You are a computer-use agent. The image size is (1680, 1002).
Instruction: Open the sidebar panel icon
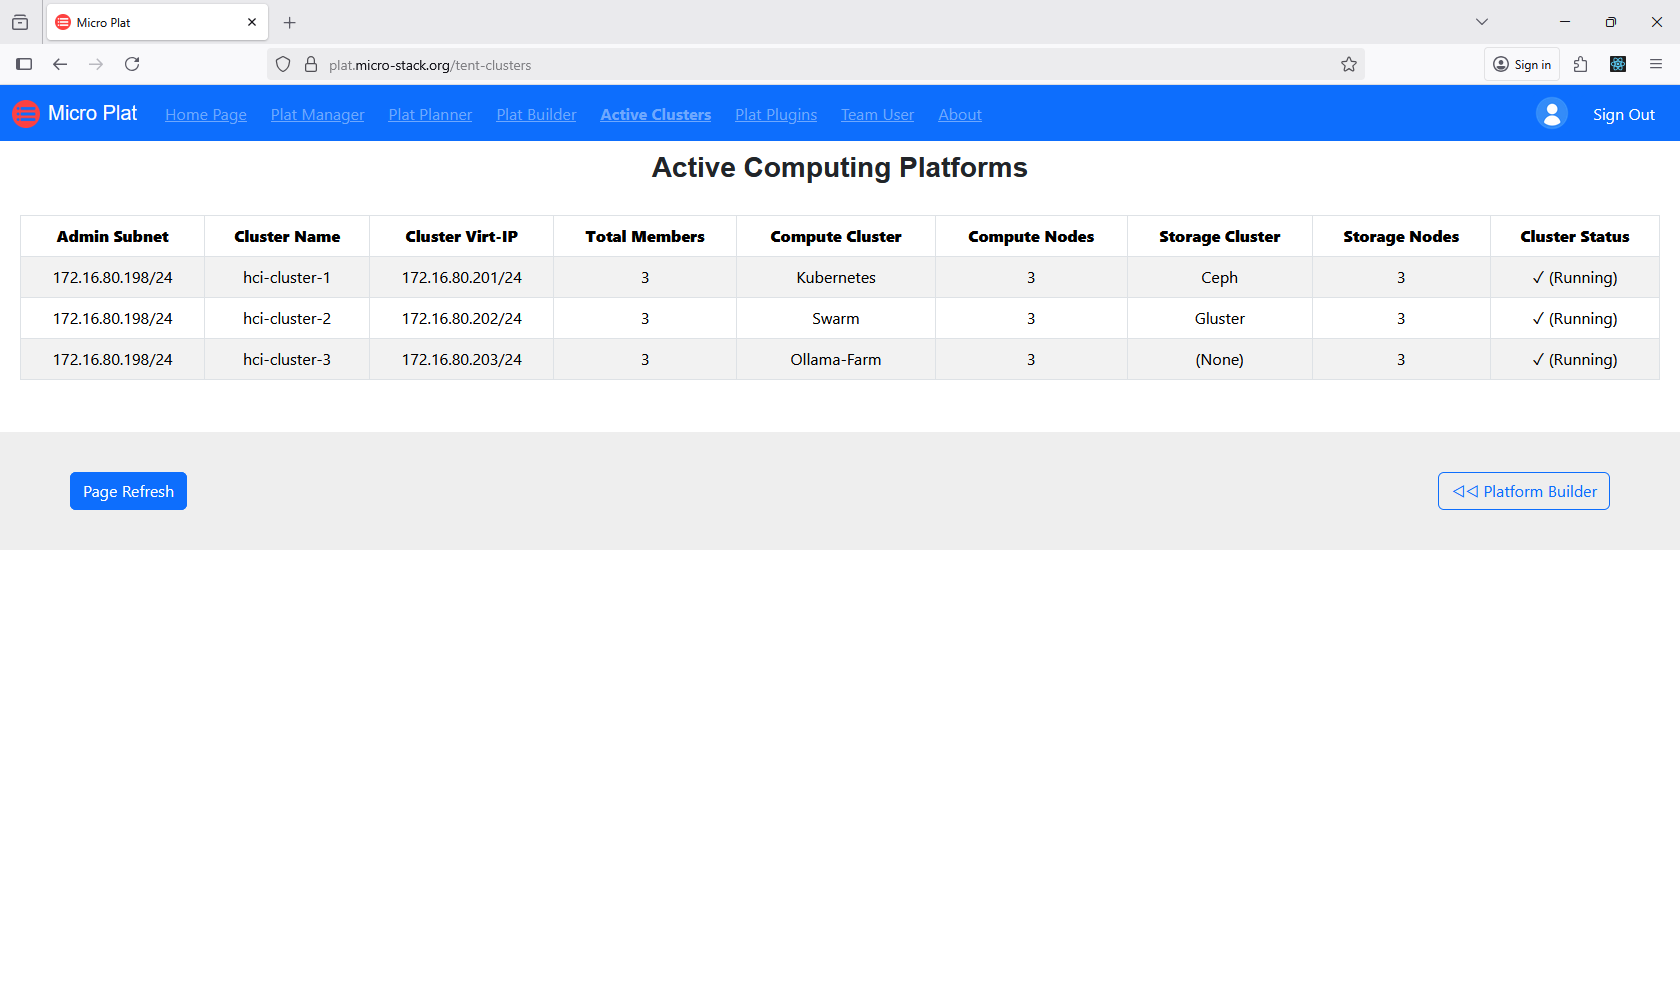click(x=23, y=64)
